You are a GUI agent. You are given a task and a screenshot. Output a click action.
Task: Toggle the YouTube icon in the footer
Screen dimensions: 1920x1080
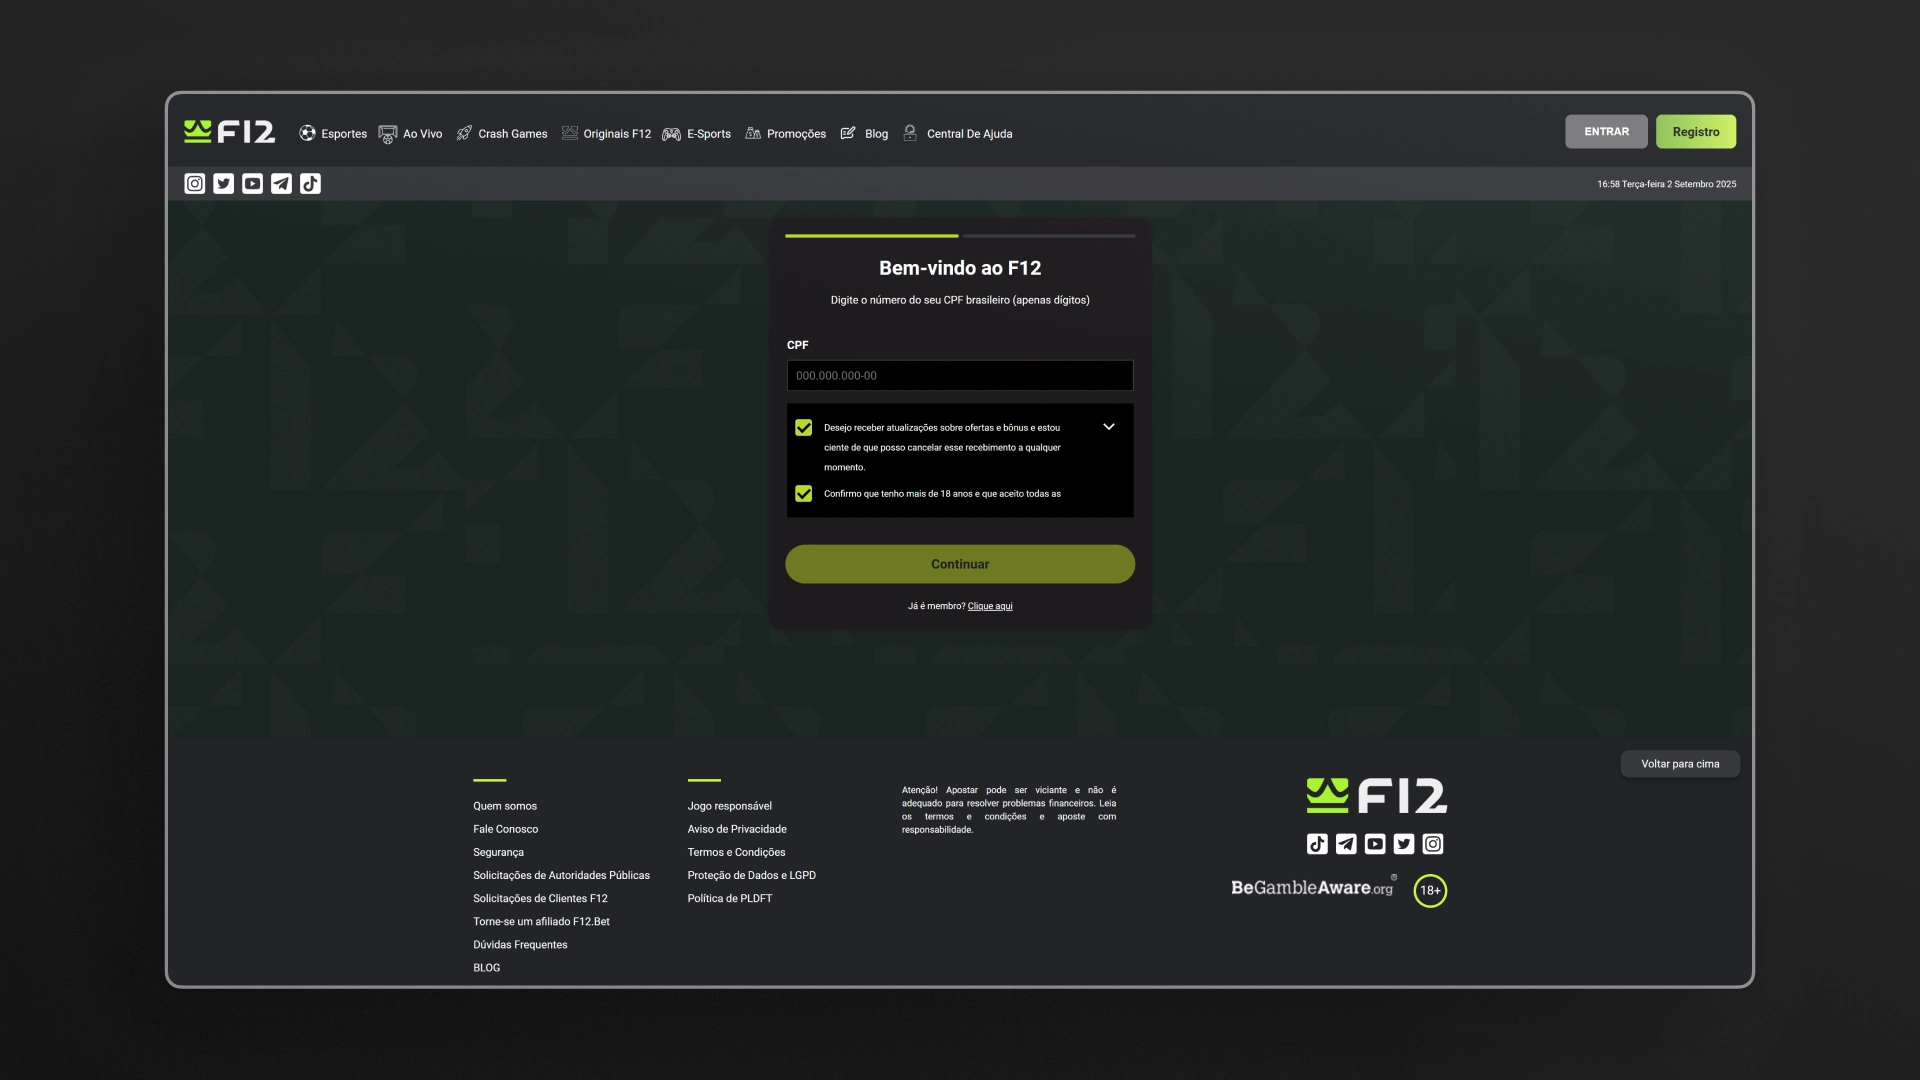(1375, 844)
